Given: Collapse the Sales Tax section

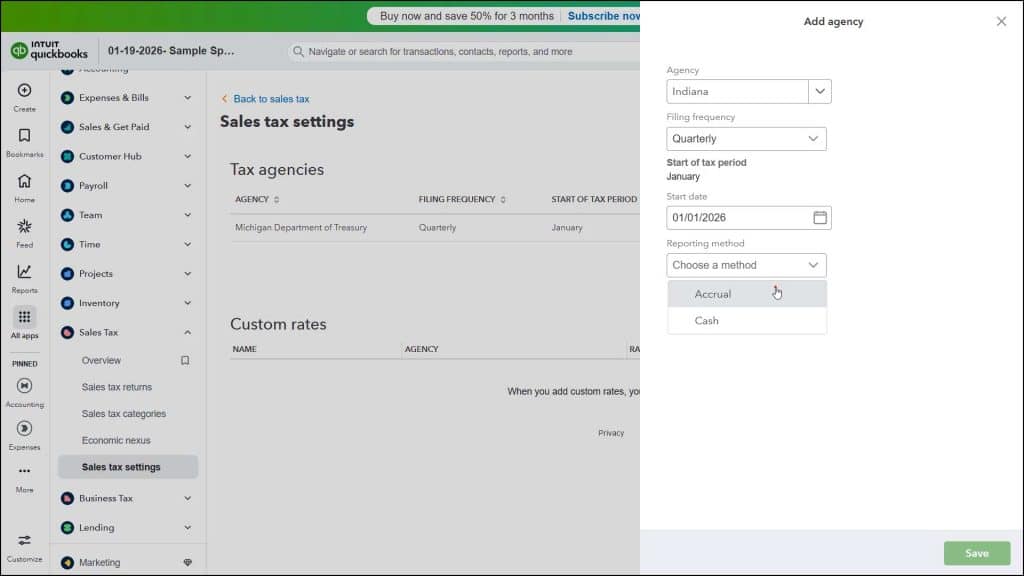Looking at the screenshot, I should tap(187, 331).
